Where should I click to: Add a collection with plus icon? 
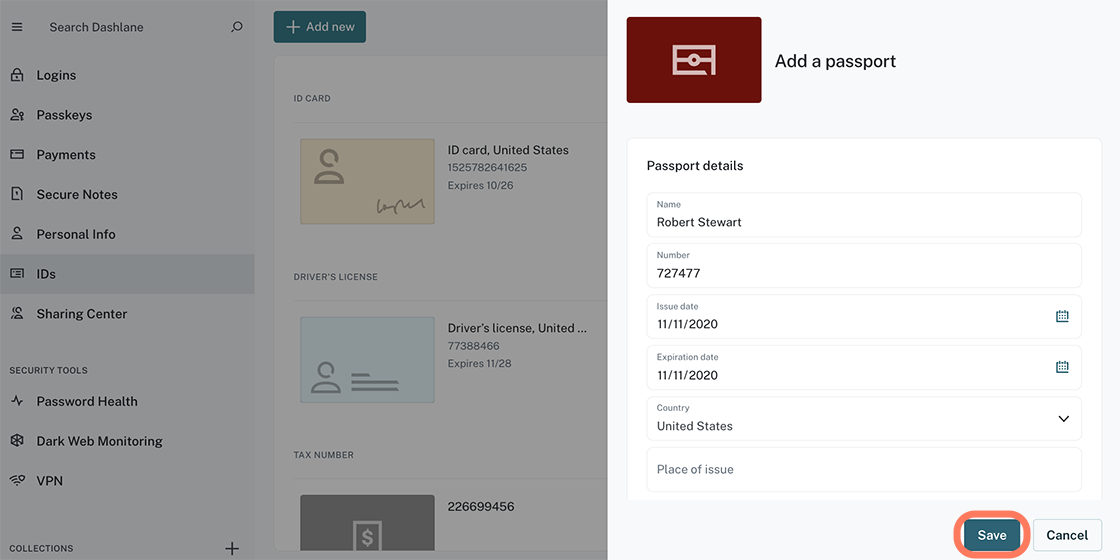click(x=232, y=549)
